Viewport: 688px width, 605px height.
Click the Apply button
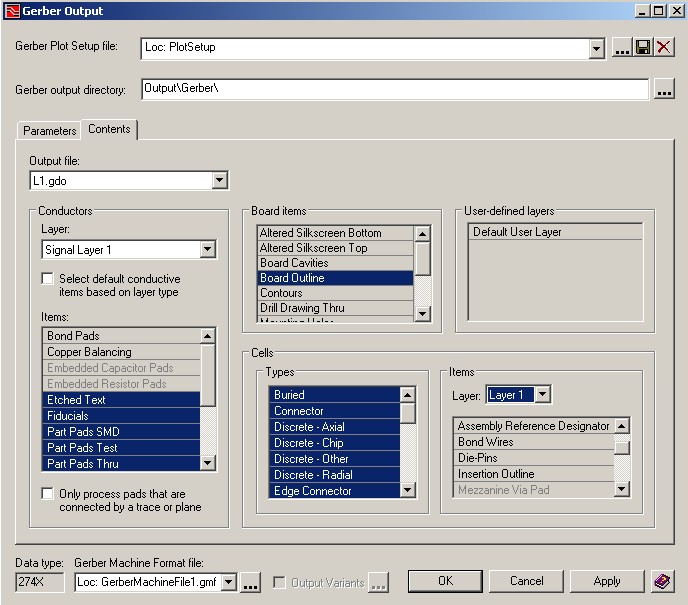(607, 581)
